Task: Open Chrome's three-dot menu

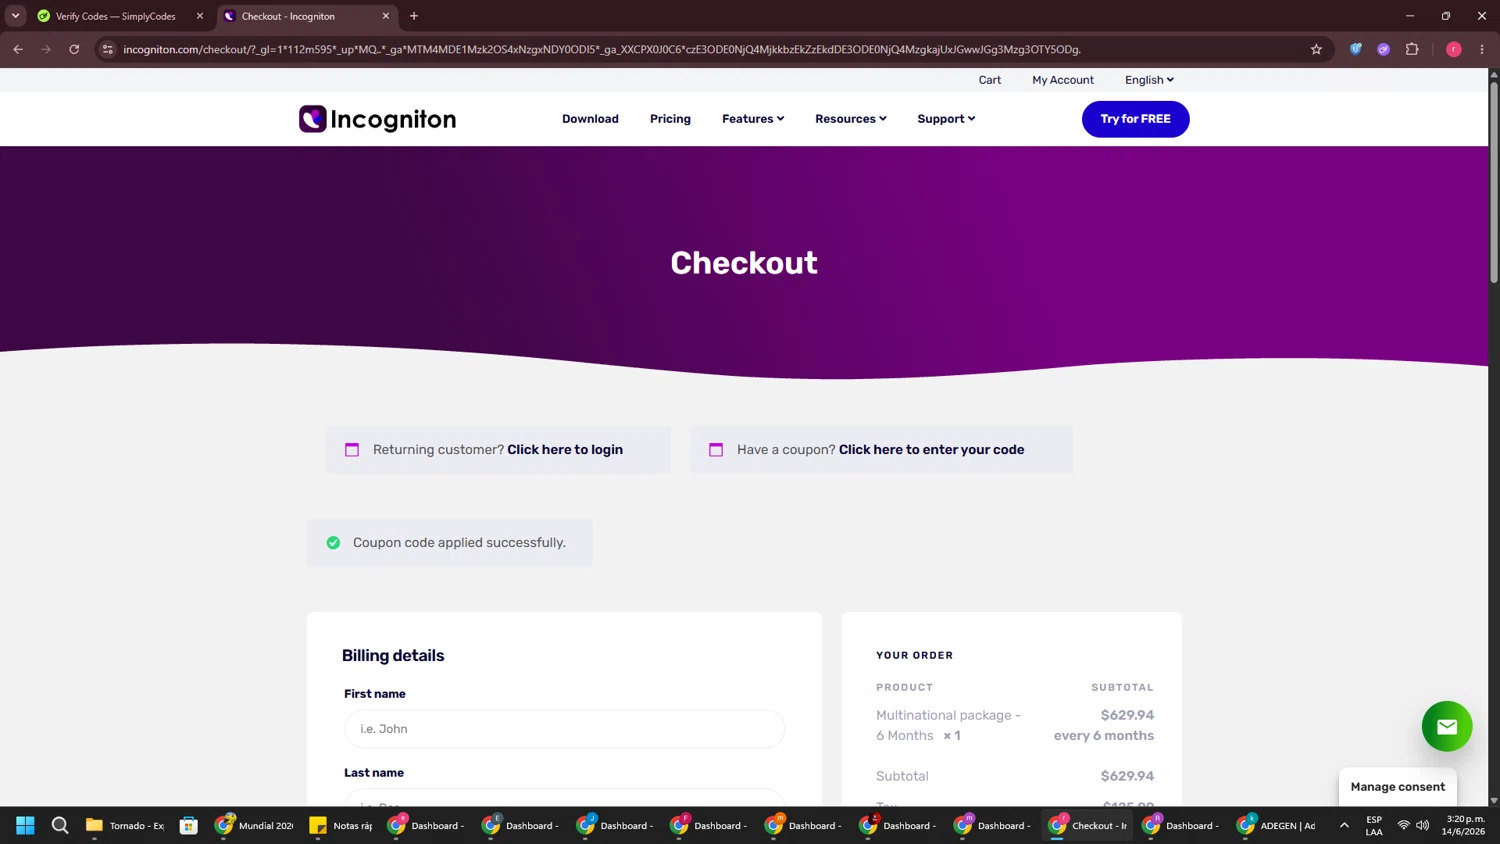Action: click(x=1482, y=49)
